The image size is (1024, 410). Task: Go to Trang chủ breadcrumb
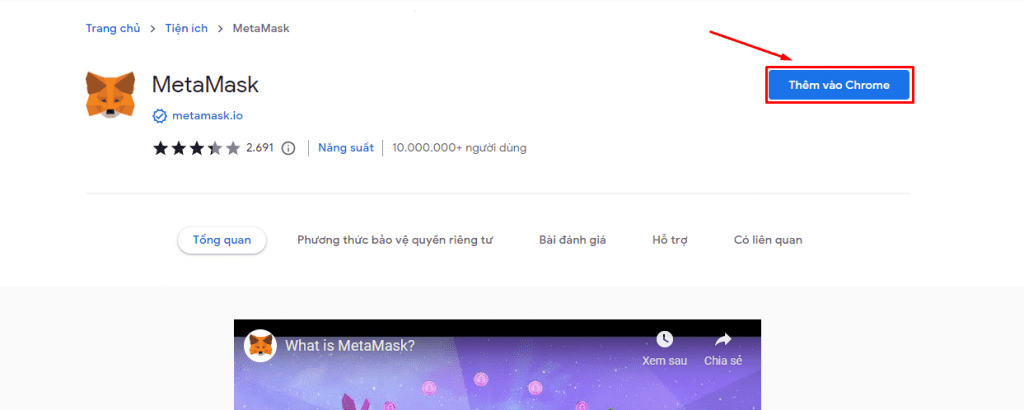(x=113, y=29)
